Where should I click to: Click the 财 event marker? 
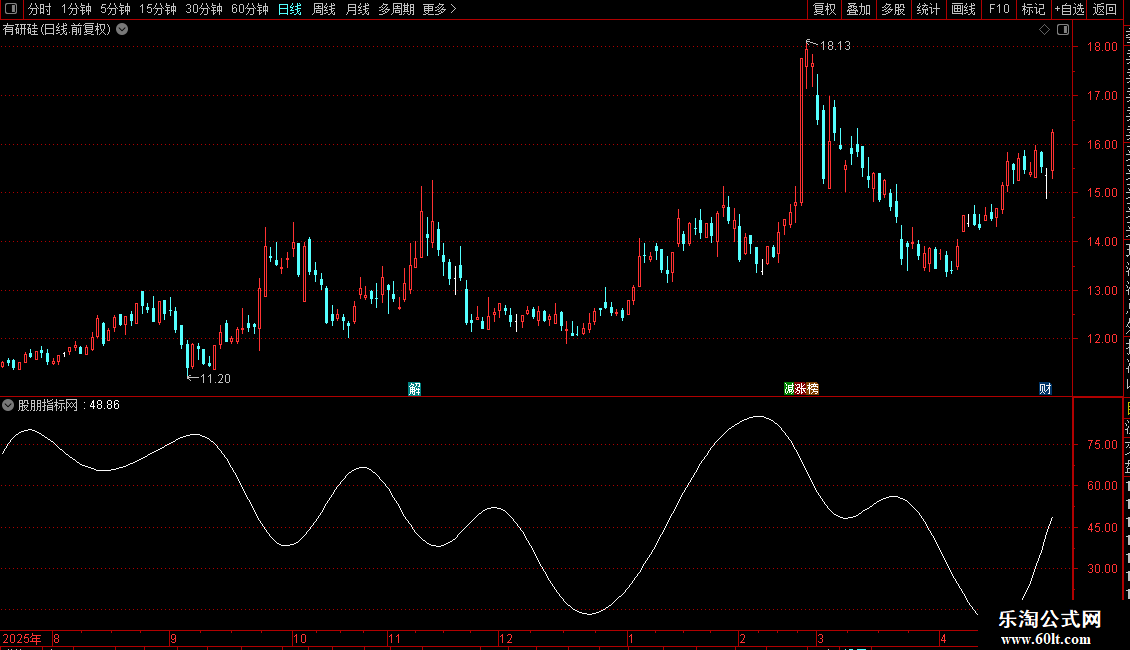coord(1045,389)
